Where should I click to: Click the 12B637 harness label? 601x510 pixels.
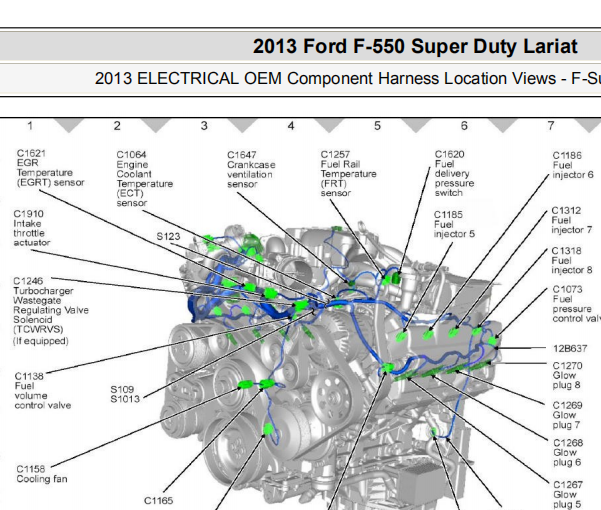coord(570,348)
